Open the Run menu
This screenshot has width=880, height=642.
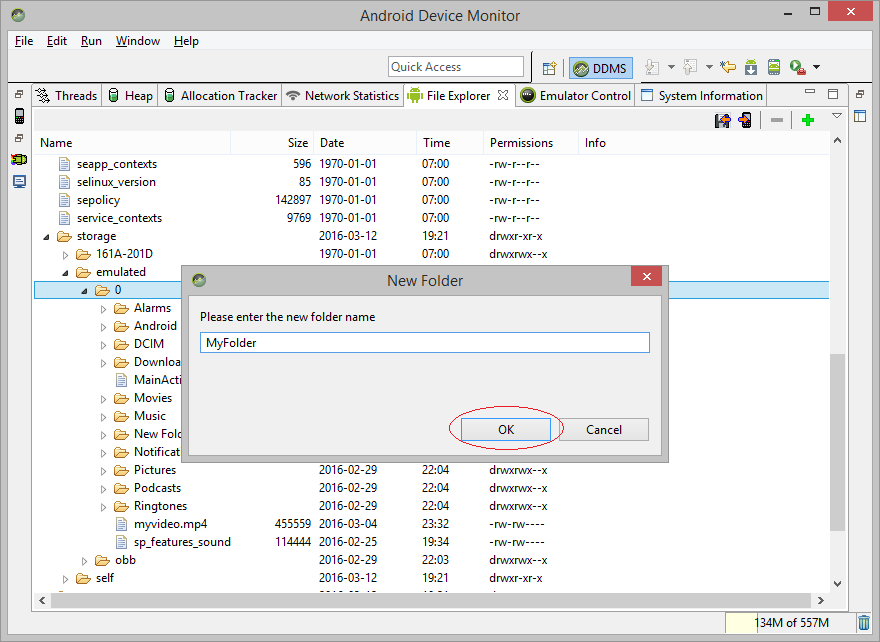click(91, 41)
